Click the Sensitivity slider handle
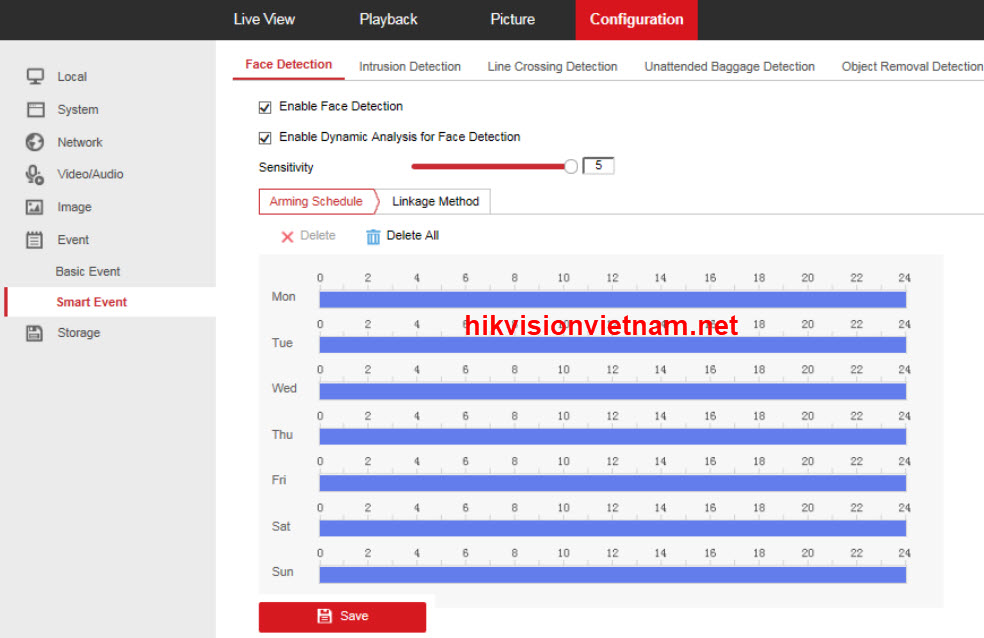 pos(571,167)
